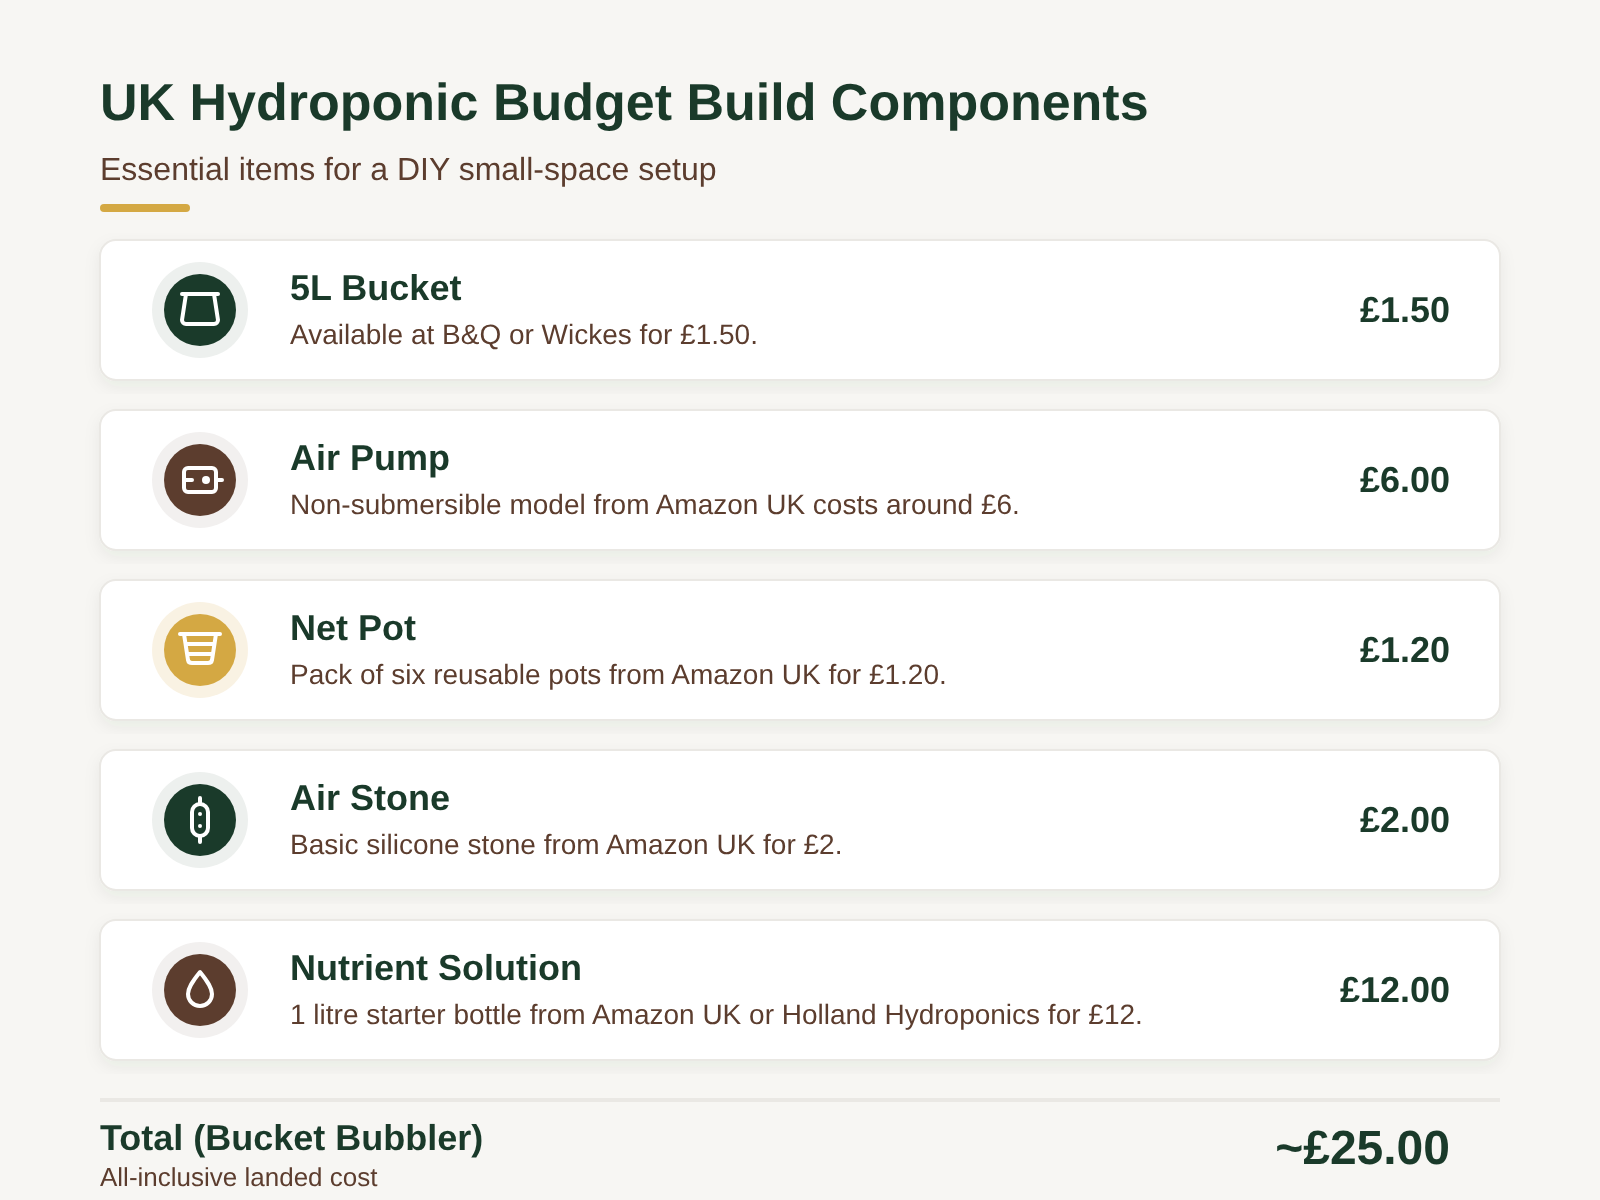Click the UK Hydroponic Budget Build title
This screenshot has width=1600, height=1200.
[x=624, y=102]
